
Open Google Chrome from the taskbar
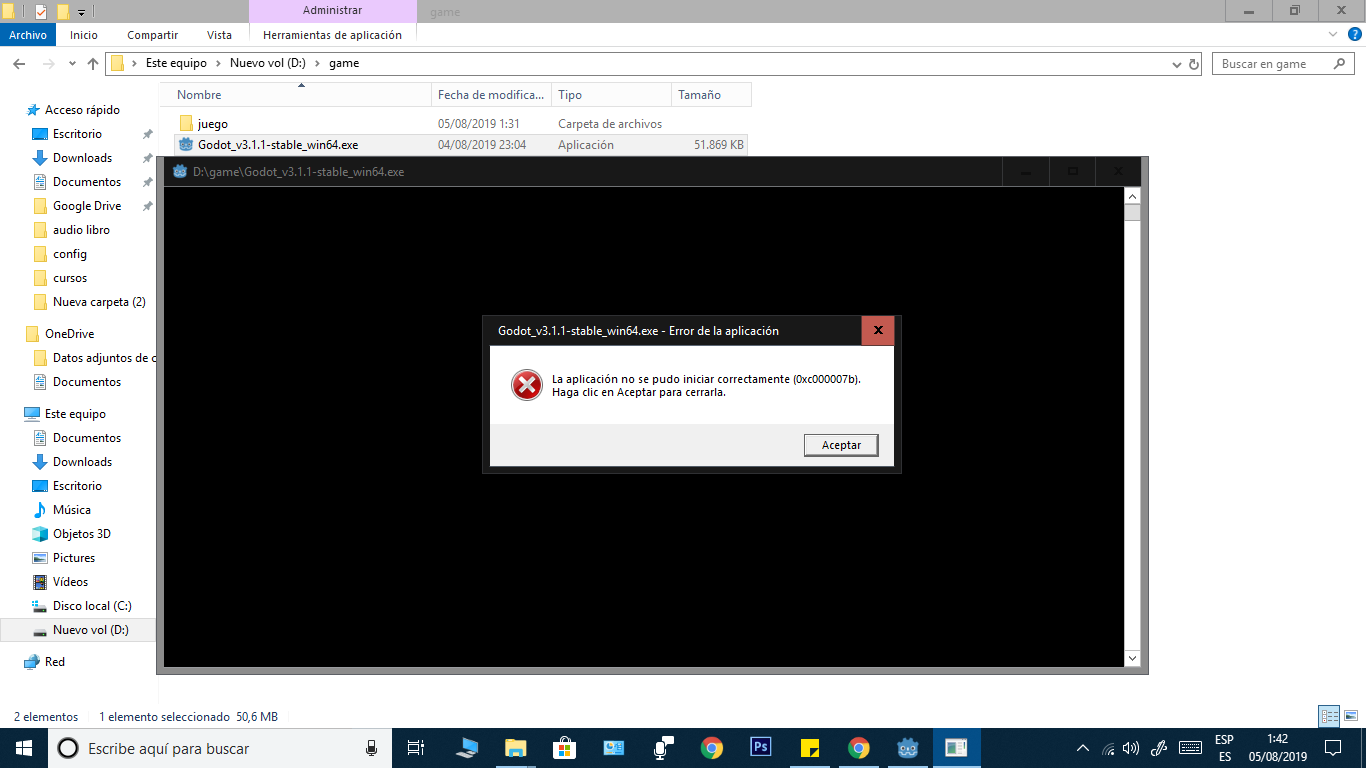[x=710, y=747]
